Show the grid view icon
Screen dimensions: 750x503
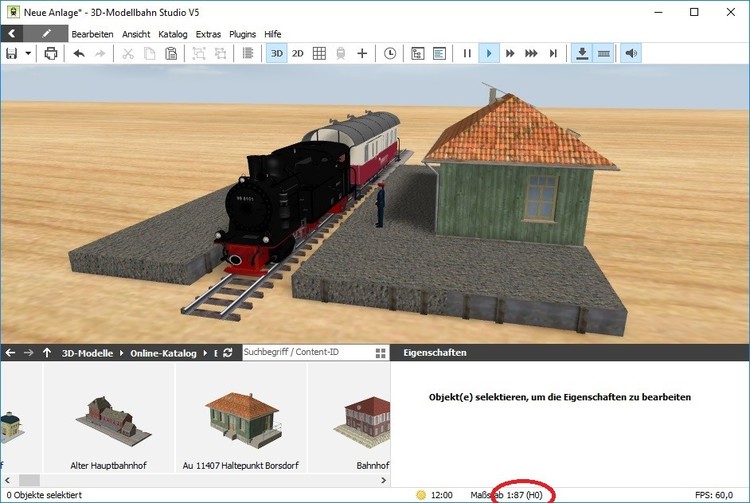coord(319,53)
